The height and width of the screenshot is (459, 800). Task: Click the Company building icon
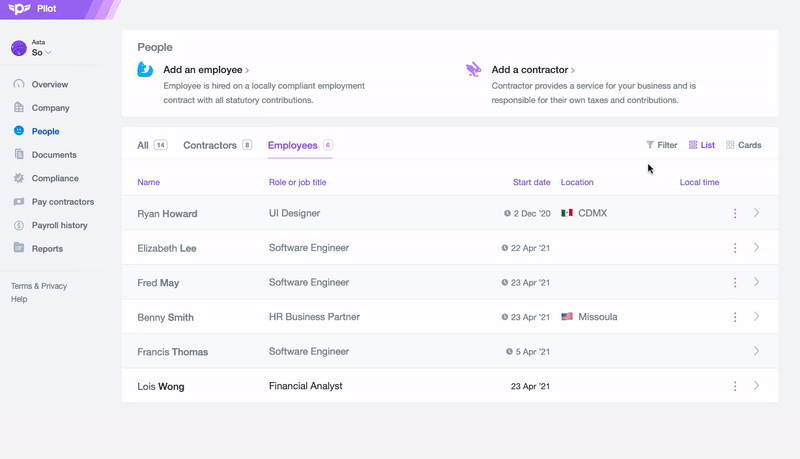pos(19,108)
